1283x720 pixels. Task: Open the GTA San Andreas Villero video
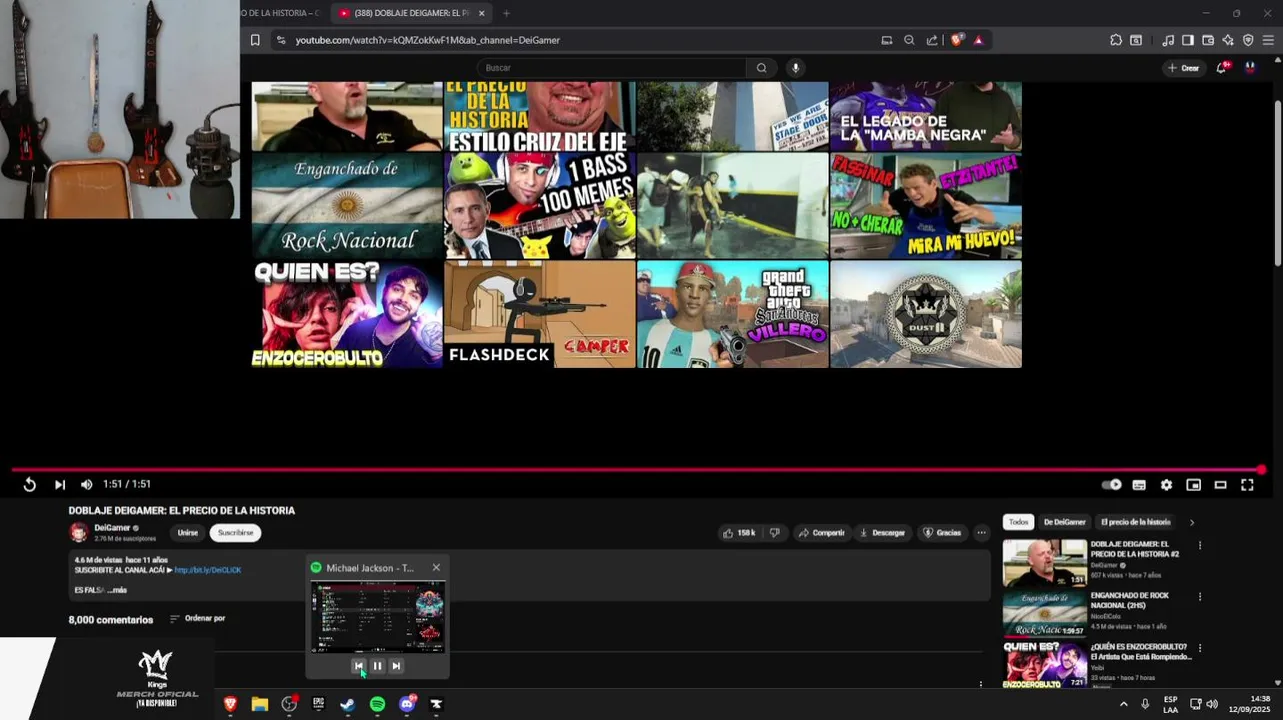733,314
